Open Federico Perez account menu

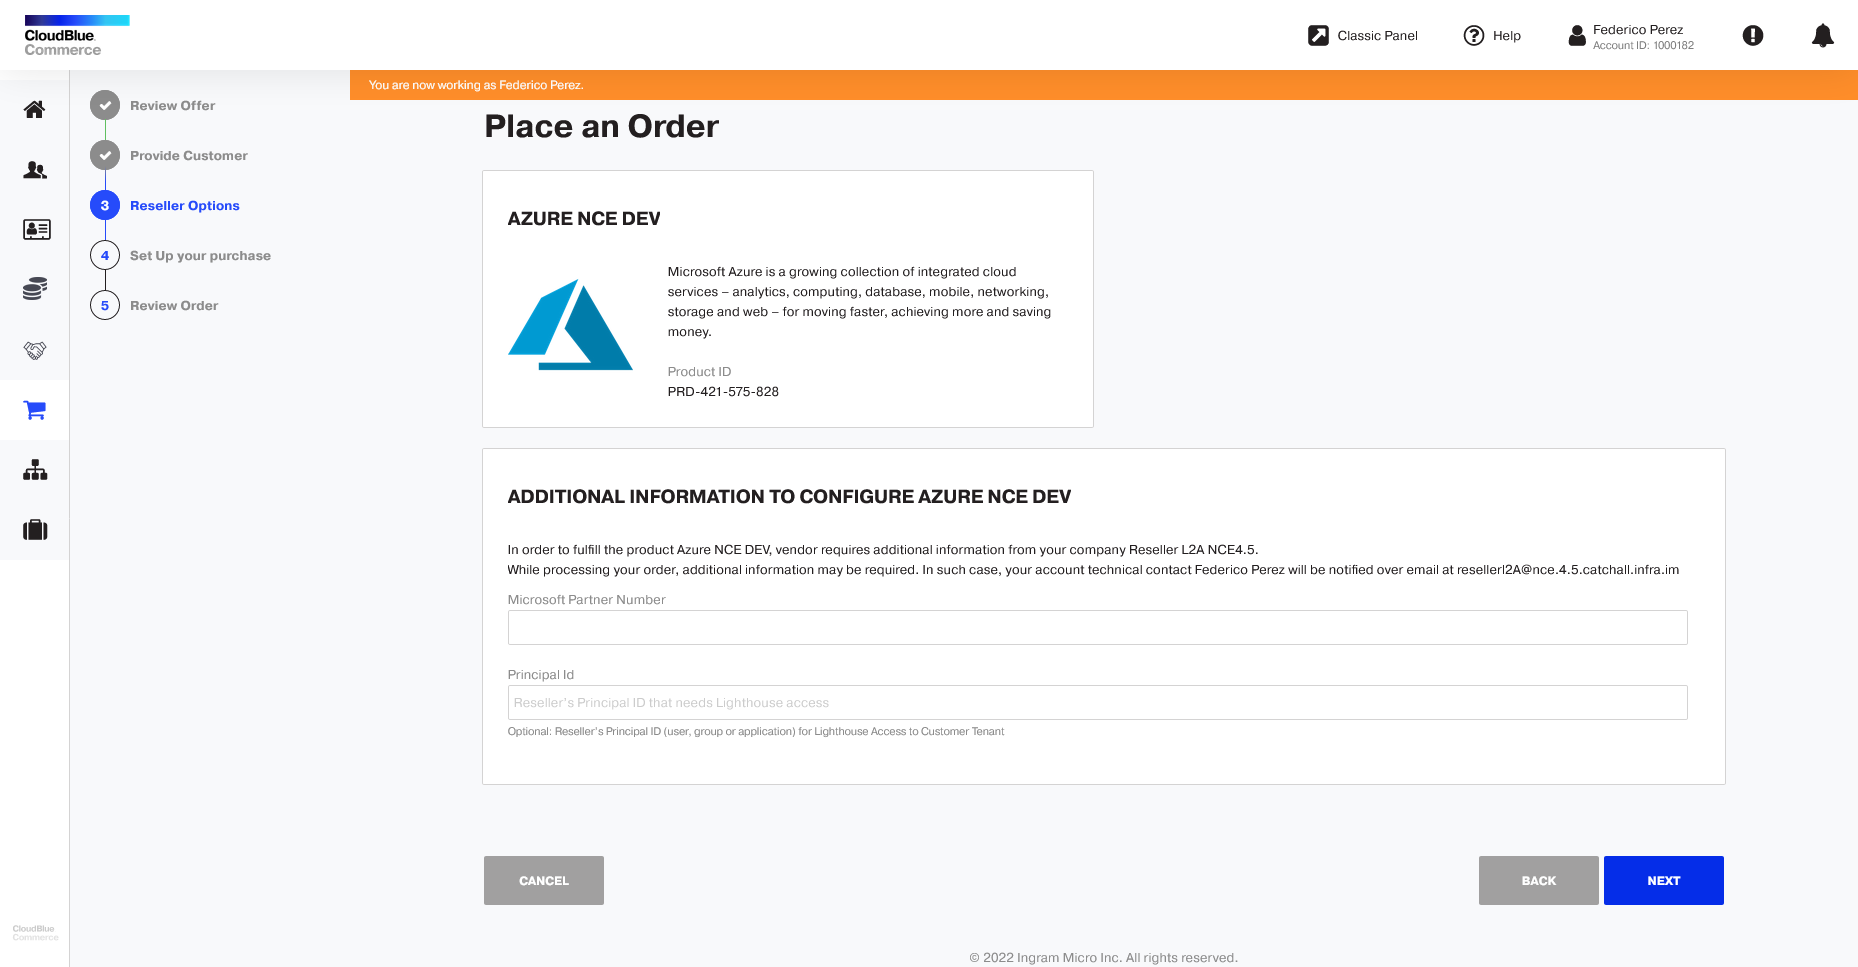tap(1637, 30)
